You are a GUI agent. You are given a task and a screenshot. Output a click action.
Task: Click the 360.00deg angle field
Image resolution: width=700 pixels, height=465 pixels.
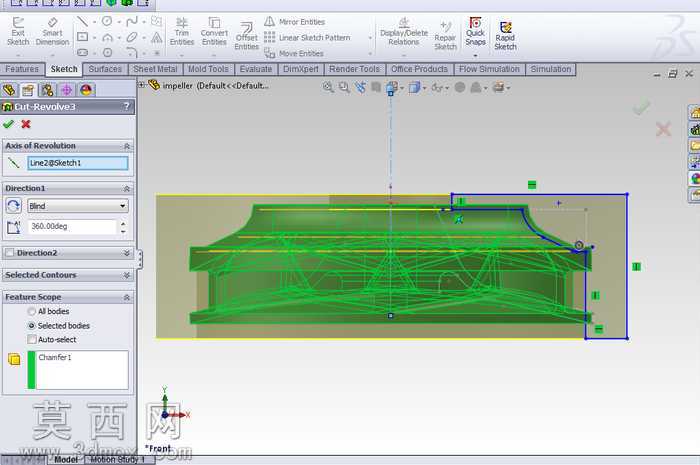pos(72,227)
